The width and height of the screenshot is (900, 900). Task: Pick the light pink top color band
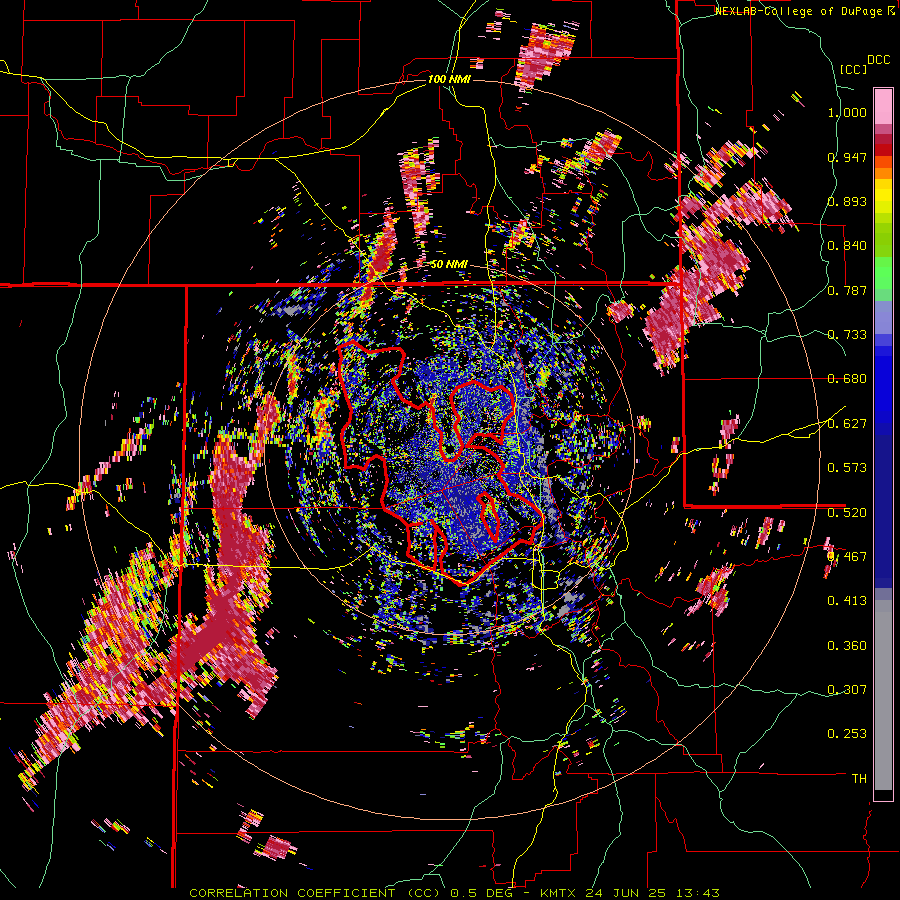883,106
